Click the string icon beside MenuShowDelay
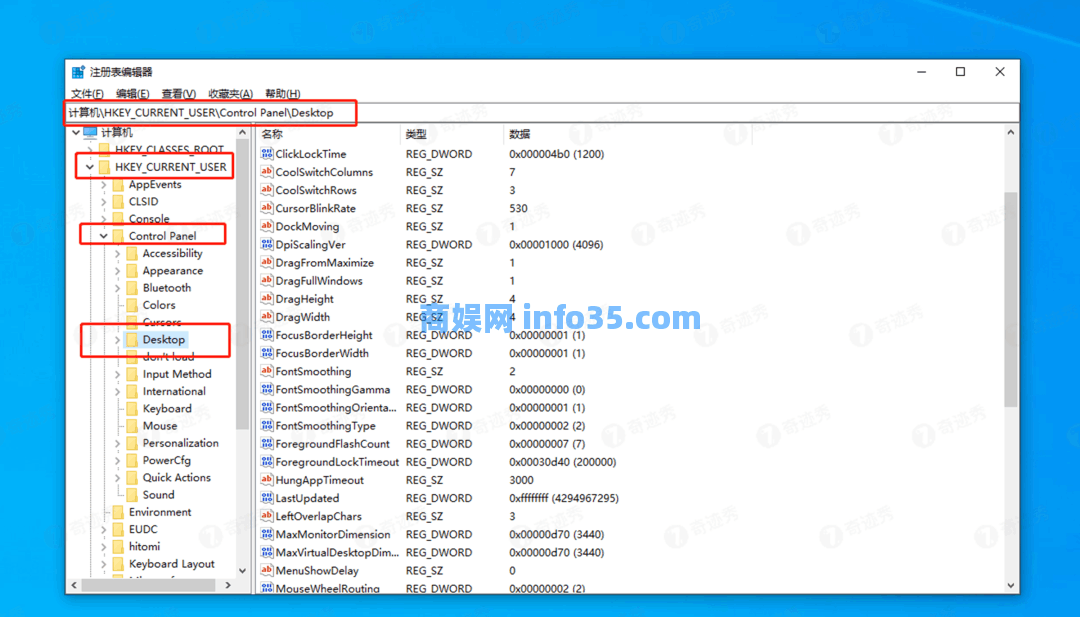This screenshot has width=1080, height=617. click(267, 570)
